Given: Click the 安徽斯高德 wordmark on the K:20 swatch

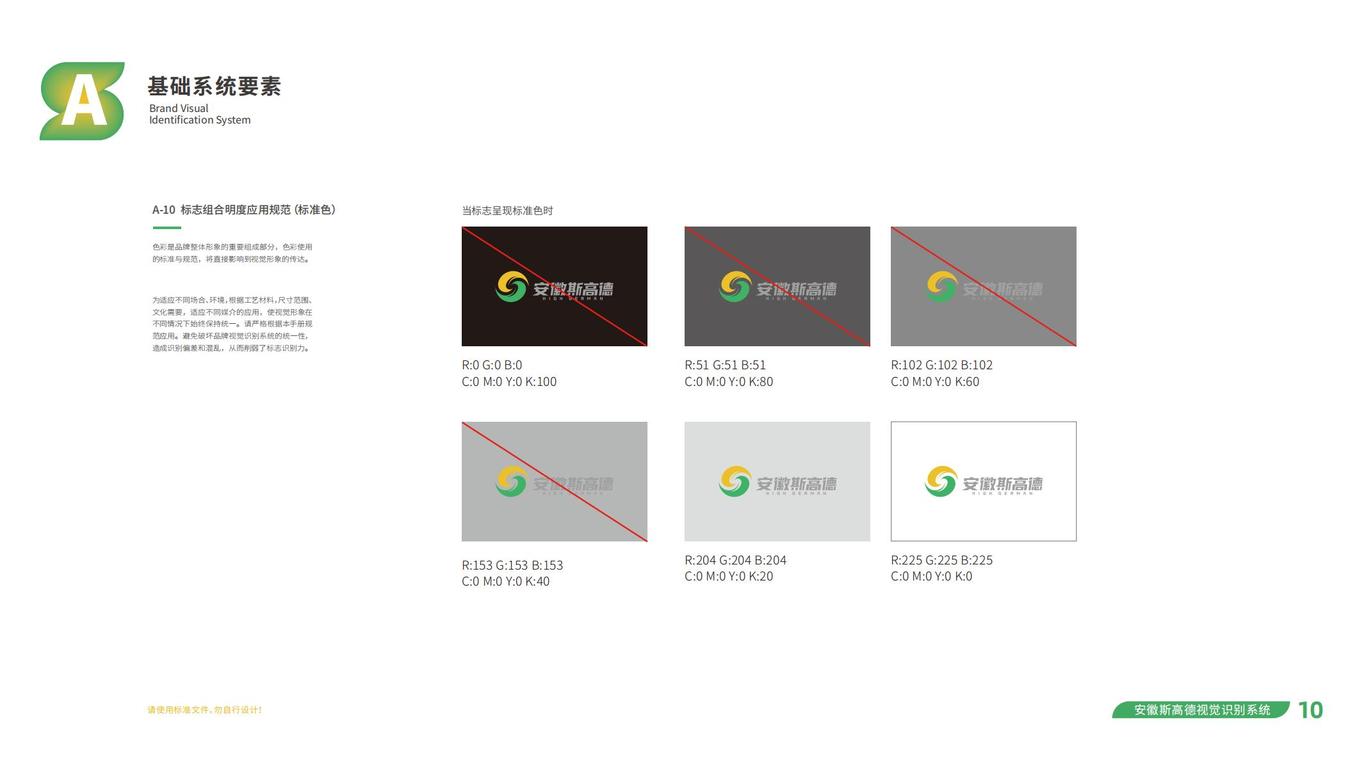Looking at the screenshot, I should point(797,484).
